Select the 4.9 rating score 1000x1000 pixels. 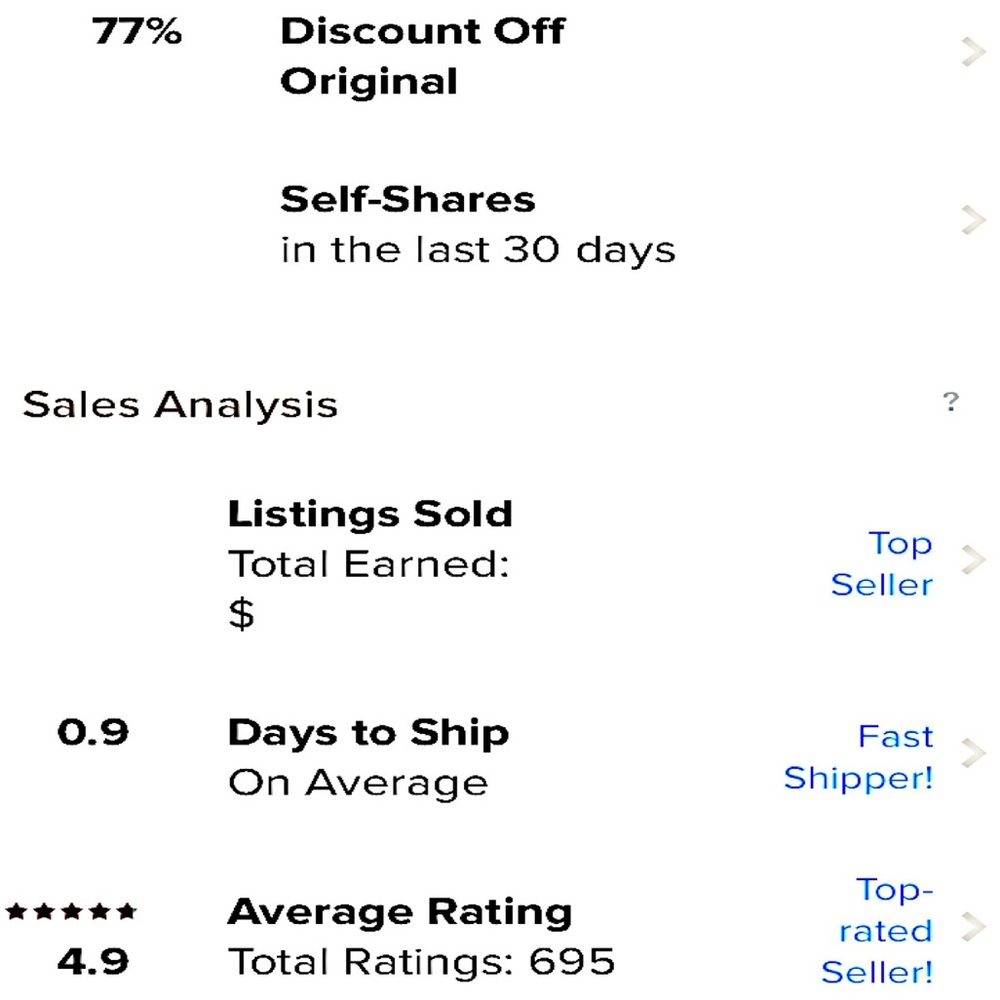[x=93, y=962]
